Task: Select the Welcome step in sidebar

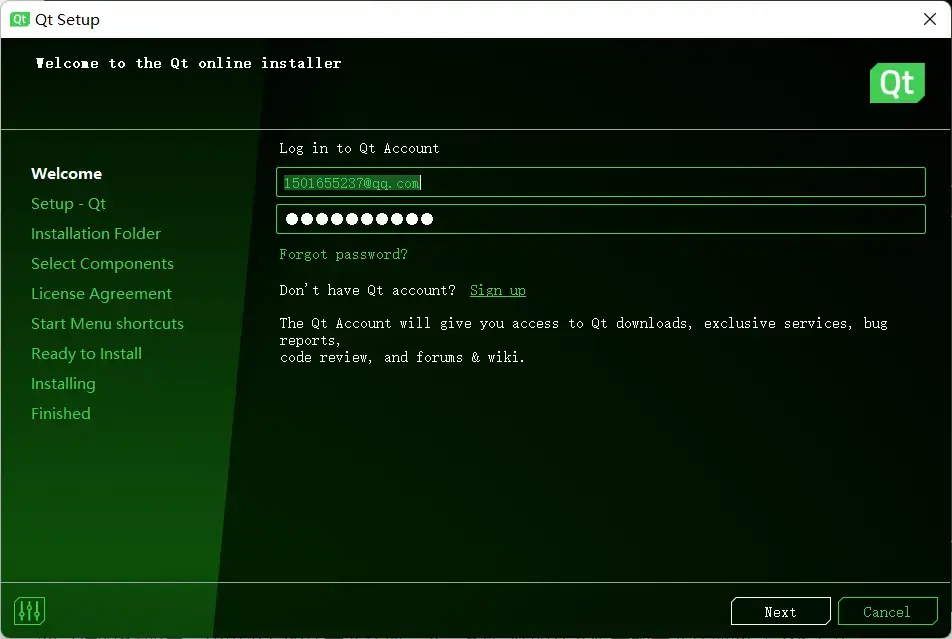Action: 66,174
